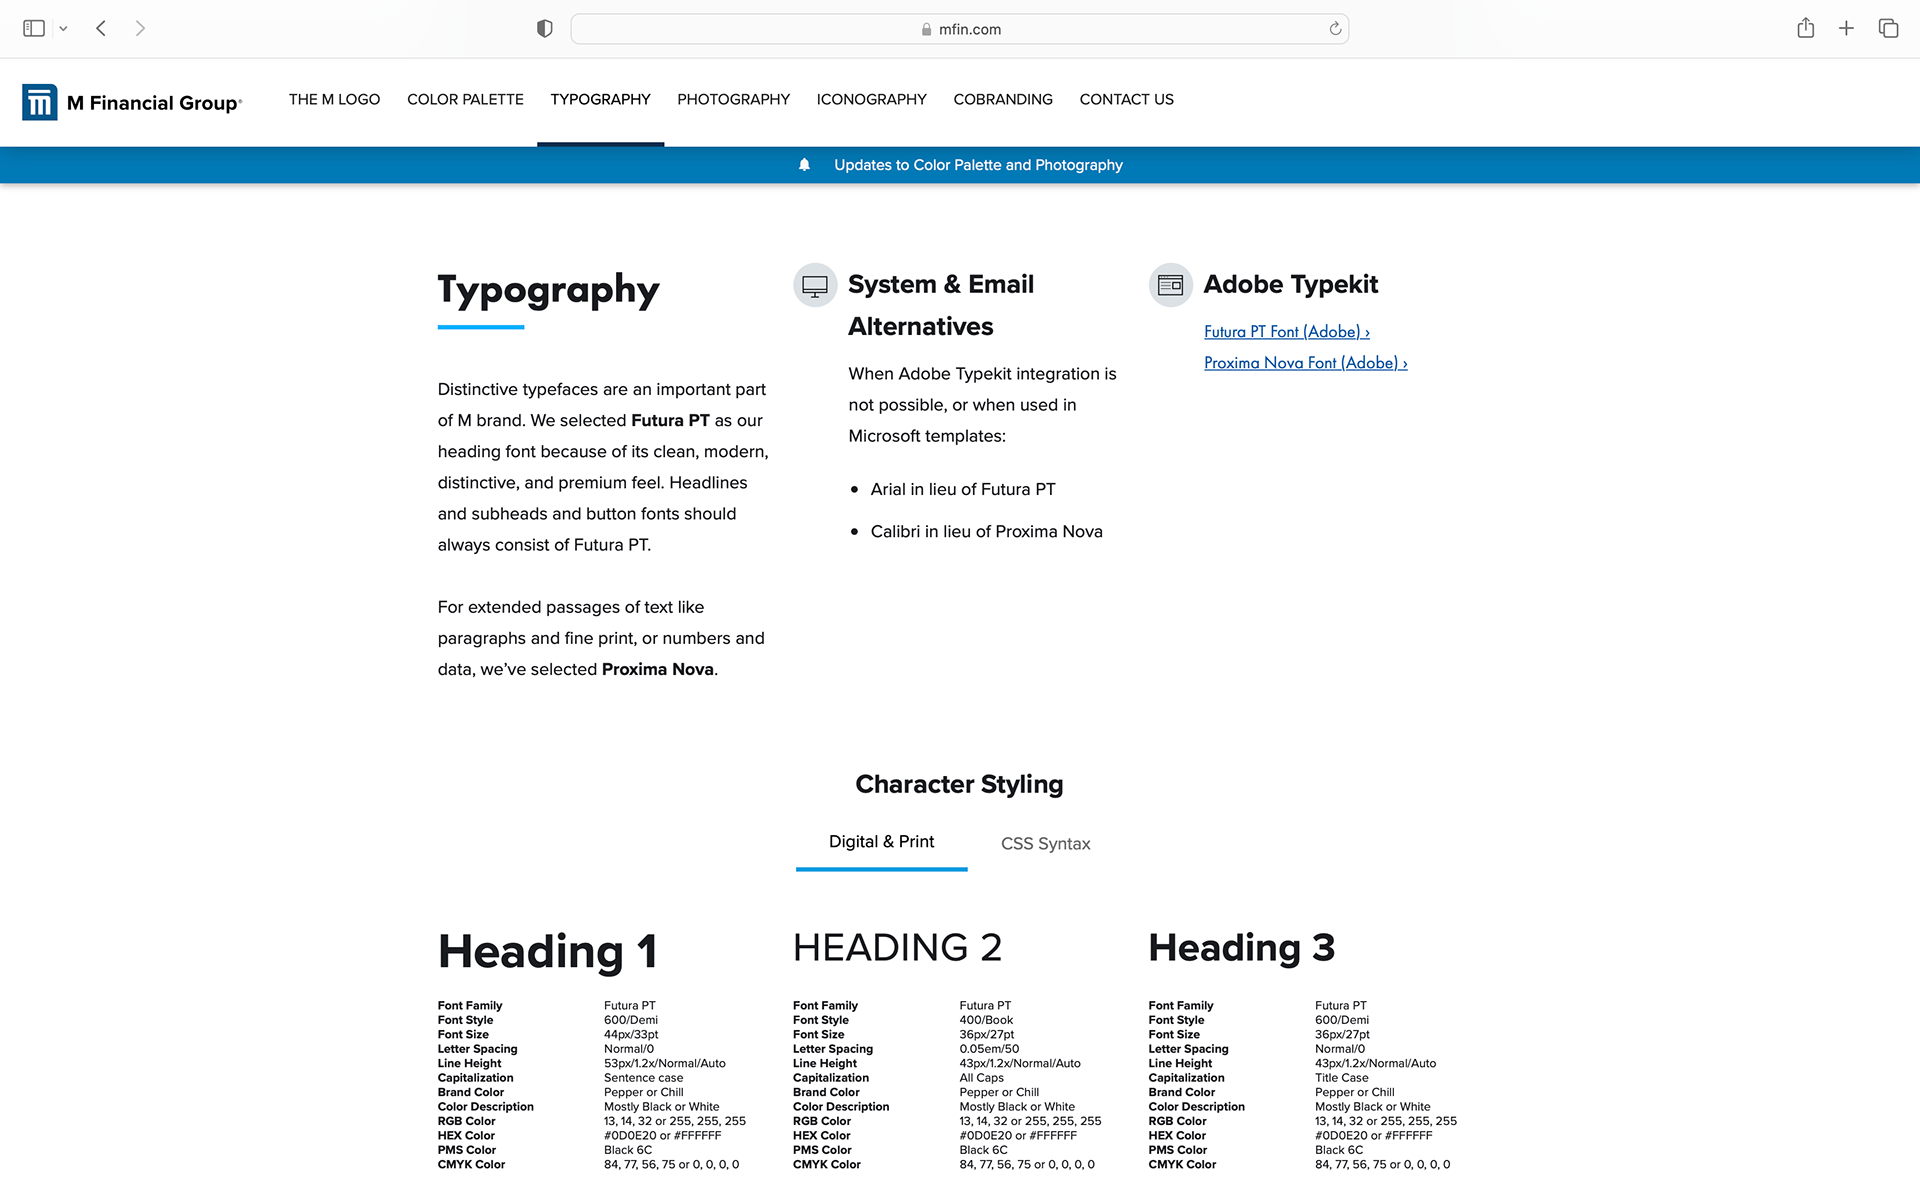The image size is (1920, 1200).
Task: Click CONTACT US in the navigation
Action: 1126,99
